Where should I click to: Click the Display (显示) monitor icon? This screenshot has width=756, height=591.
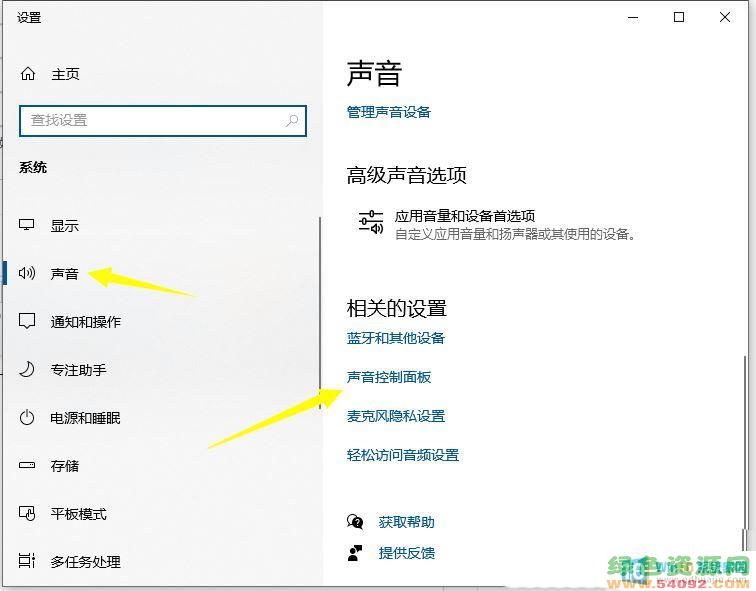coord(27,225)
